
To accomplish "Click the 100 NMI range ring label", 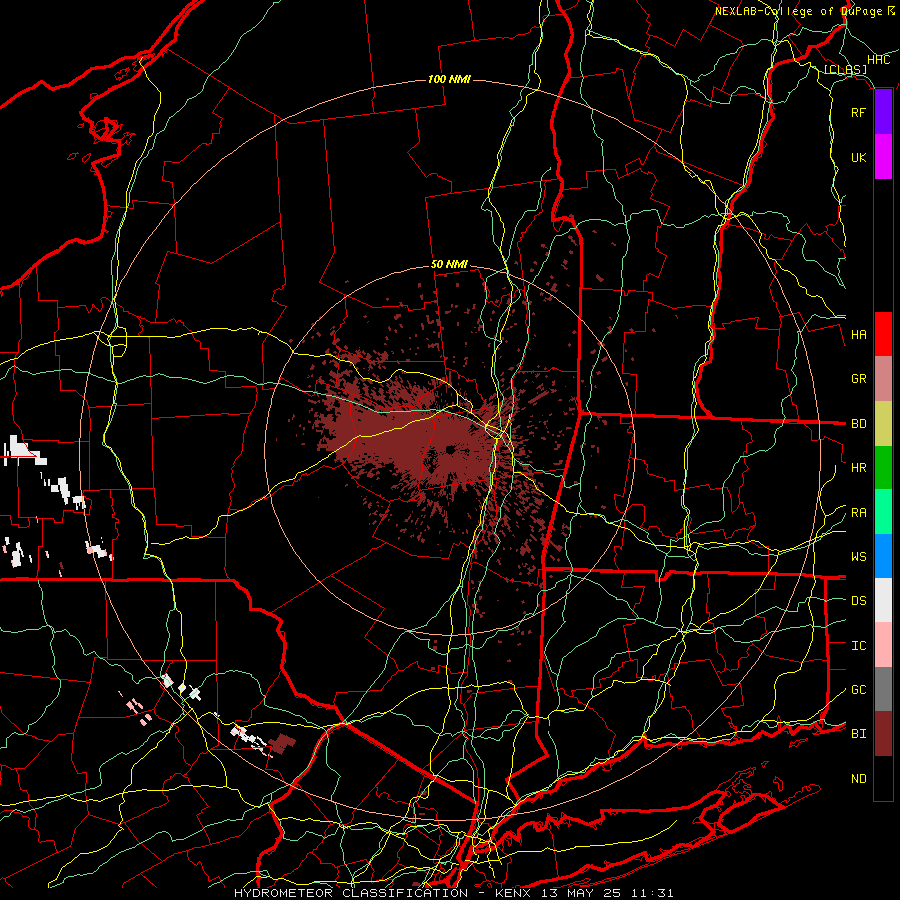I will pos(449,79).
